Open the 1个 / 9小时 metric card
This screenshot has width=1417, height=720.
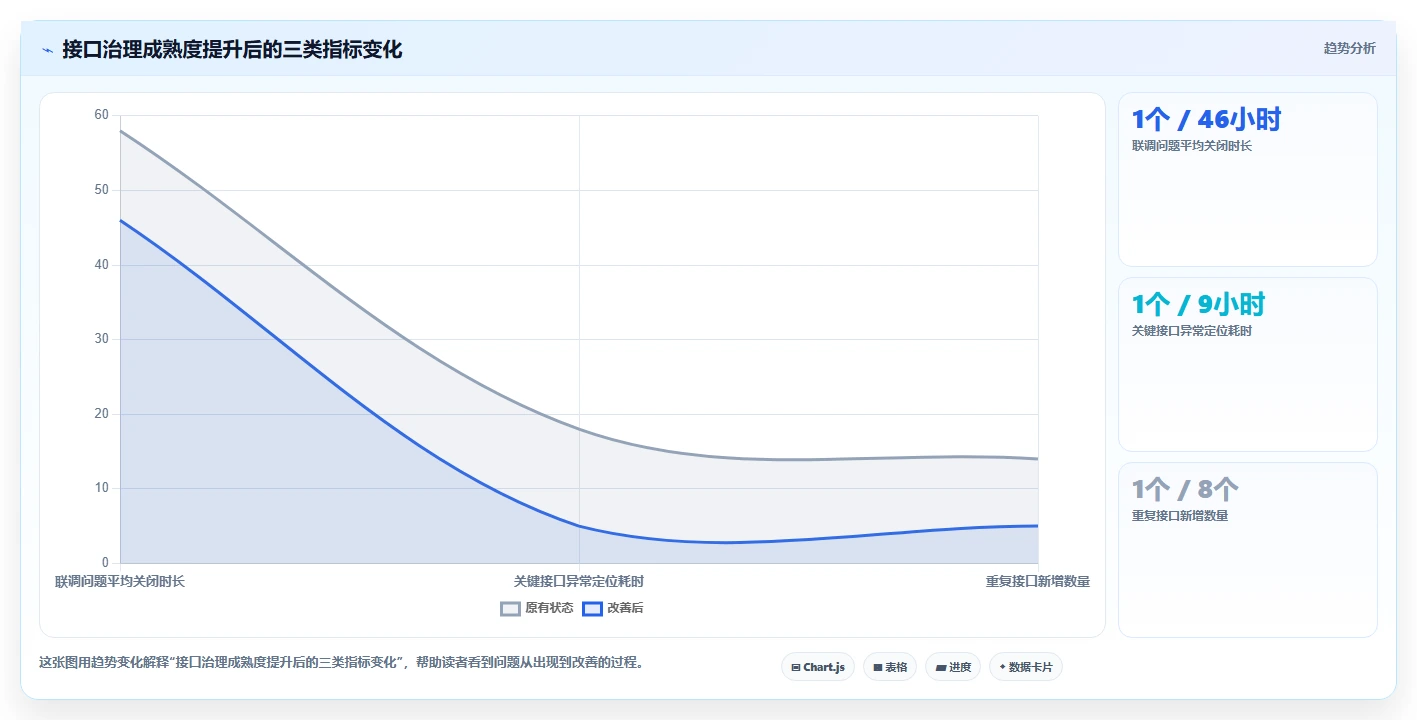coord(1247,364)
